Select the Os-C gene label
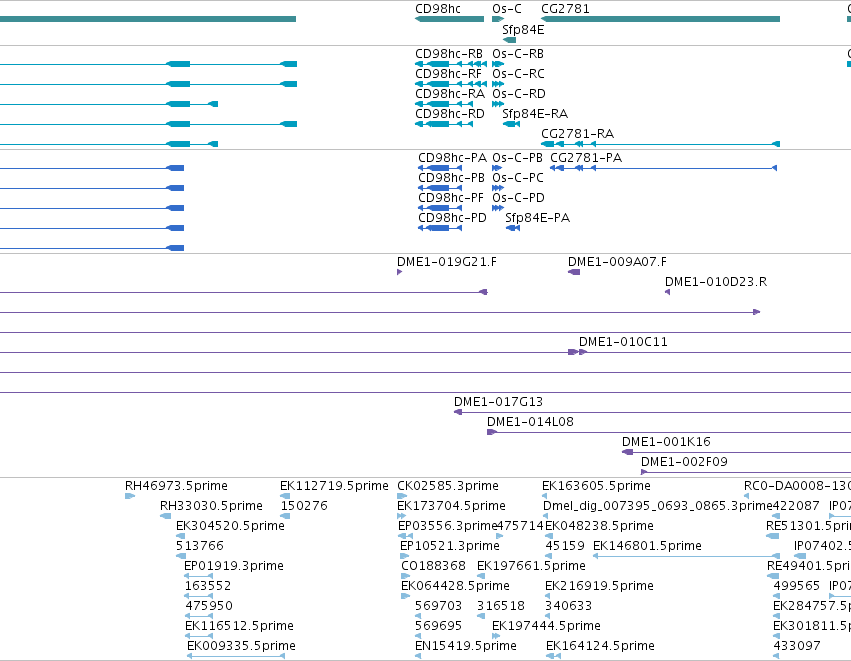 point(507,9)
